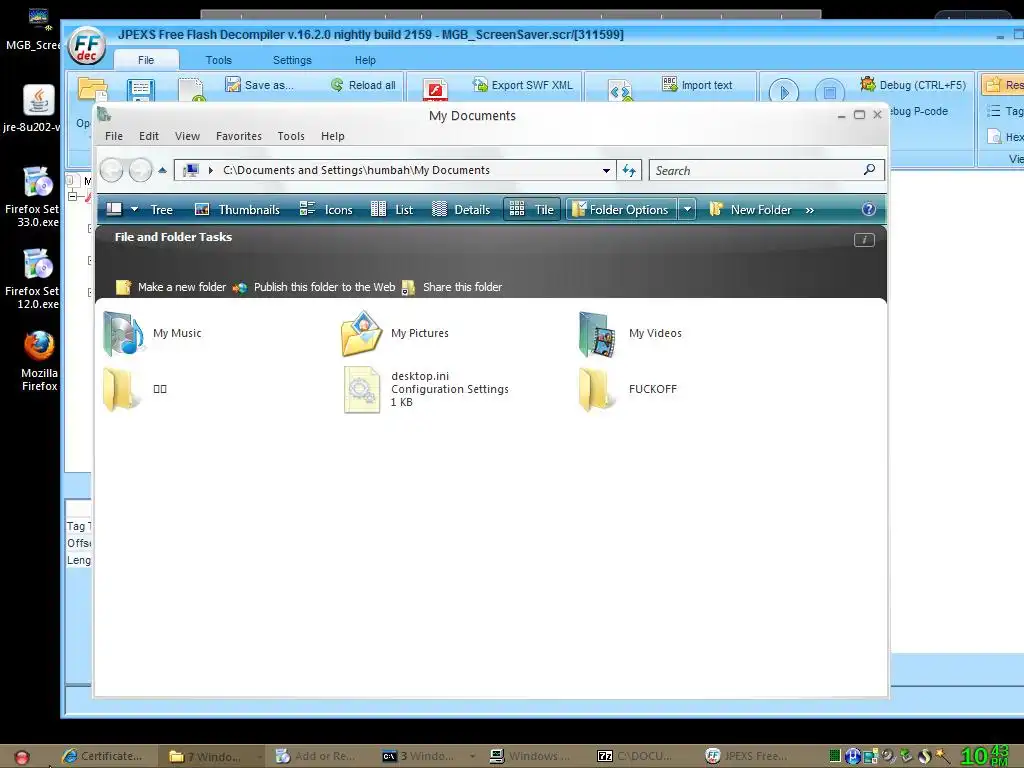
Task: Open the Help tab in JPEXS ribbon
Action: click(365, 60)
